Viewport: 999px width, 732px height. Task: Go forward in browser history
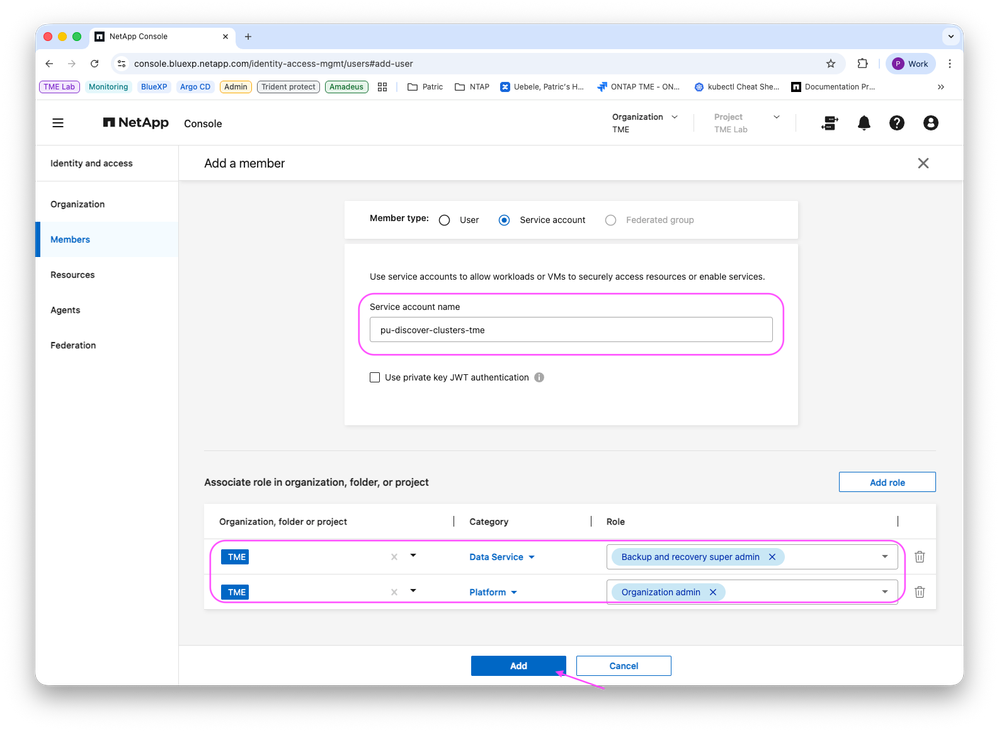pyautogui.click(x=71, y=64)
